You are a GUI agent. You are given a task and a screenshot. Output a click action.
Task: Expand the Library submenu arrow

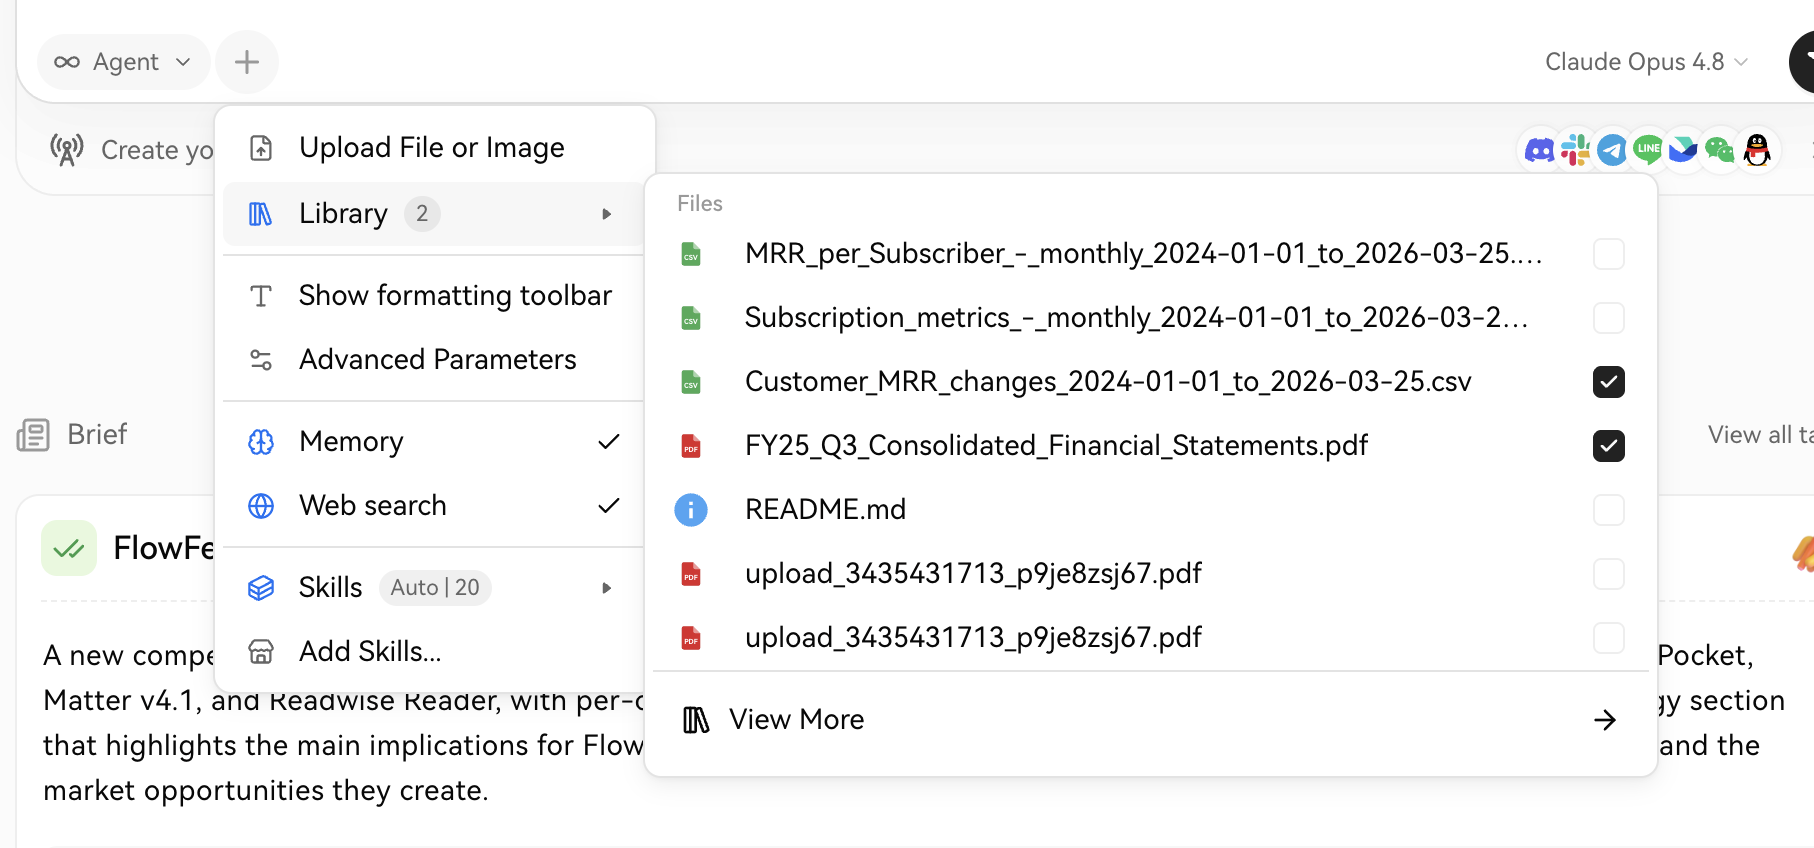(x=606, y=214)
